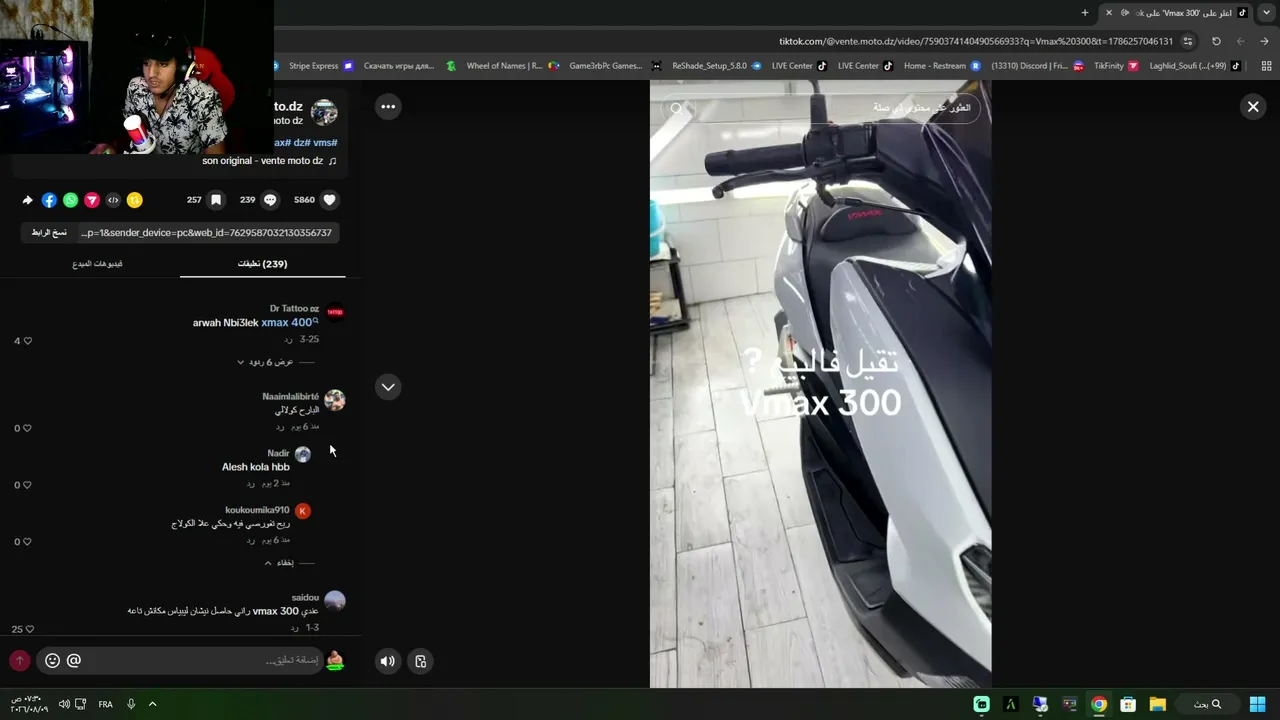
Task: Repost the video with the yellow icon
Action: point(135,200)
